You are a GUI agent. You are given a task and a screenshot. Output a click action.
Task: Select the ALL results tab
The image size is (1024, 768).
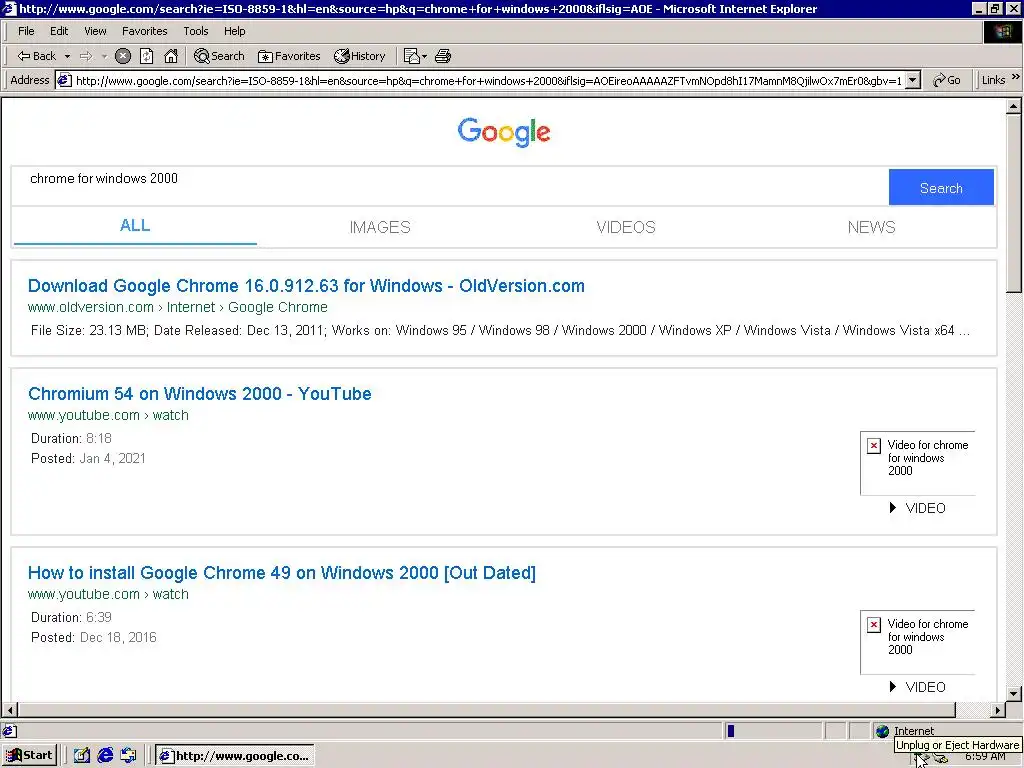pos(135,226)
